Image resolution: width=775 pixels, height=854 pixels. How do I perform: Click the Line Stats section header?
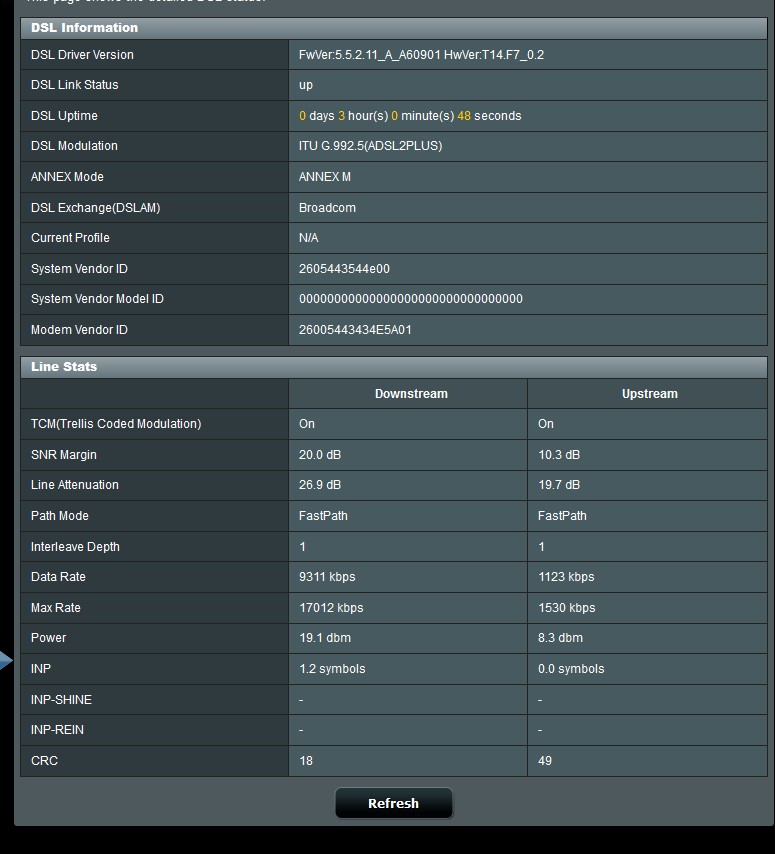(x=64, y=367)
